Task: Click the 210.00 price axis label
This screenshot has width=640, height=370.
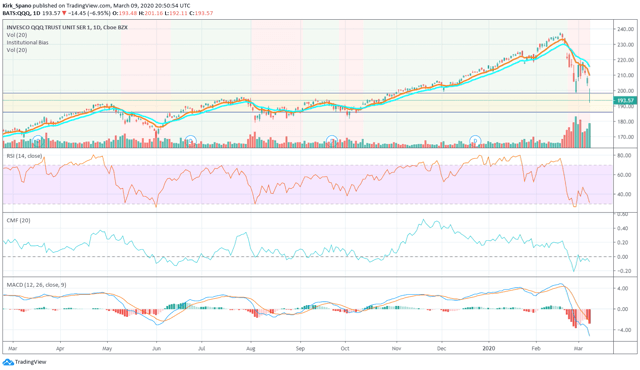Action: (x=625, y=75)
